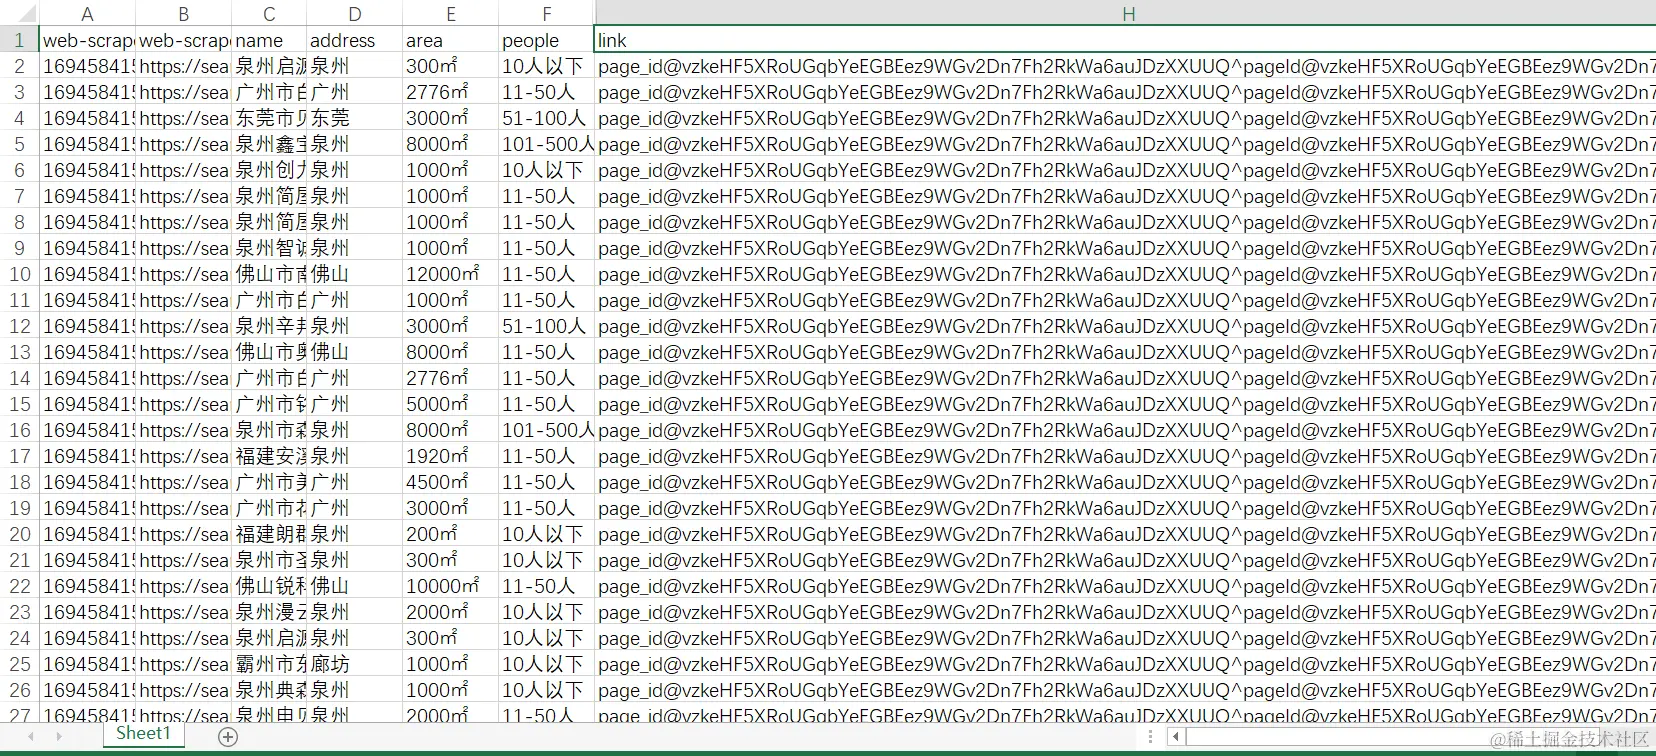Select the 5000㎡ area cell
1656x756 pixels.
point(451,404)
